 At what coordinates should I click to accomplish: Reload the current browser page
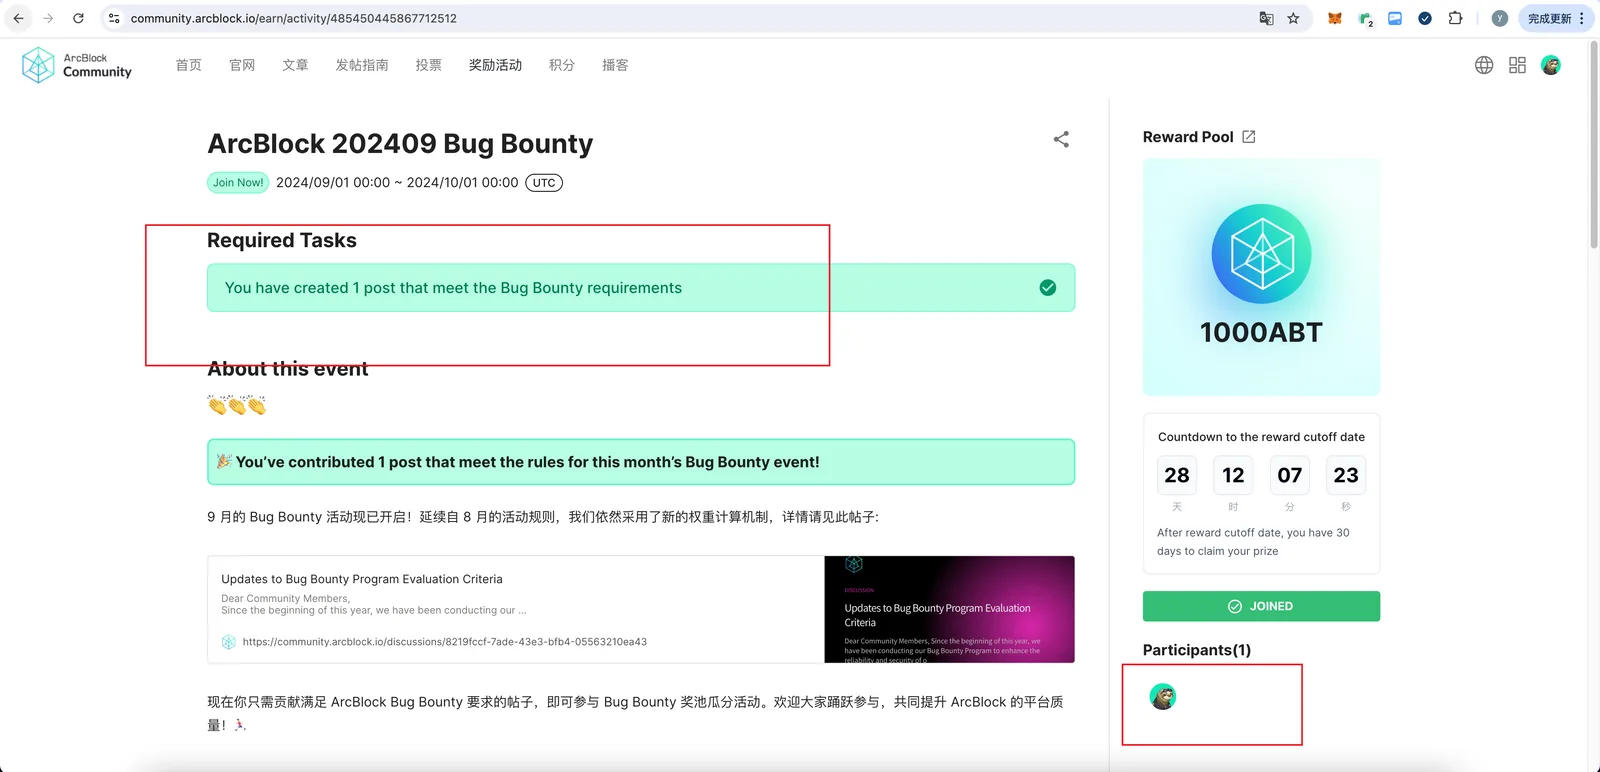[78, 18]
